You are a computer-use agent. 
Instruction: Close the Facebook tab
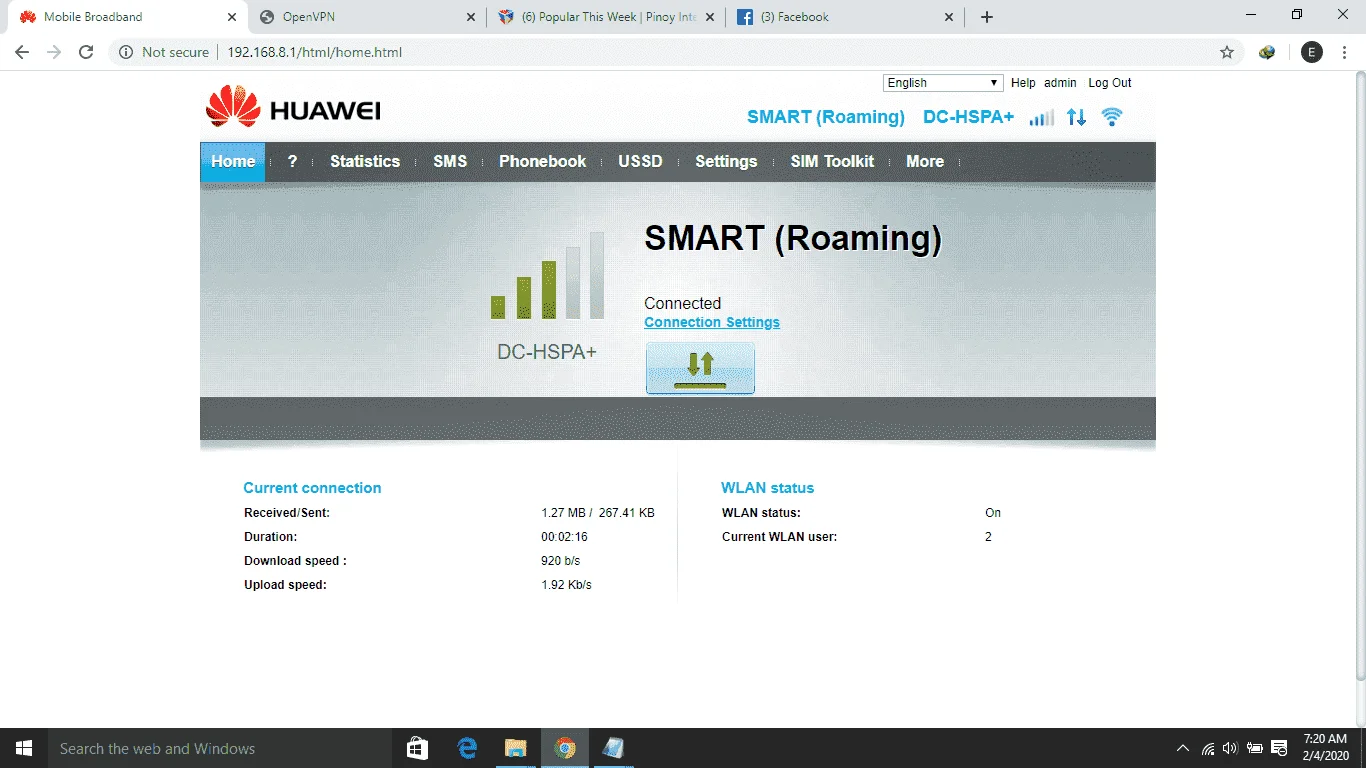coord(950,17)
